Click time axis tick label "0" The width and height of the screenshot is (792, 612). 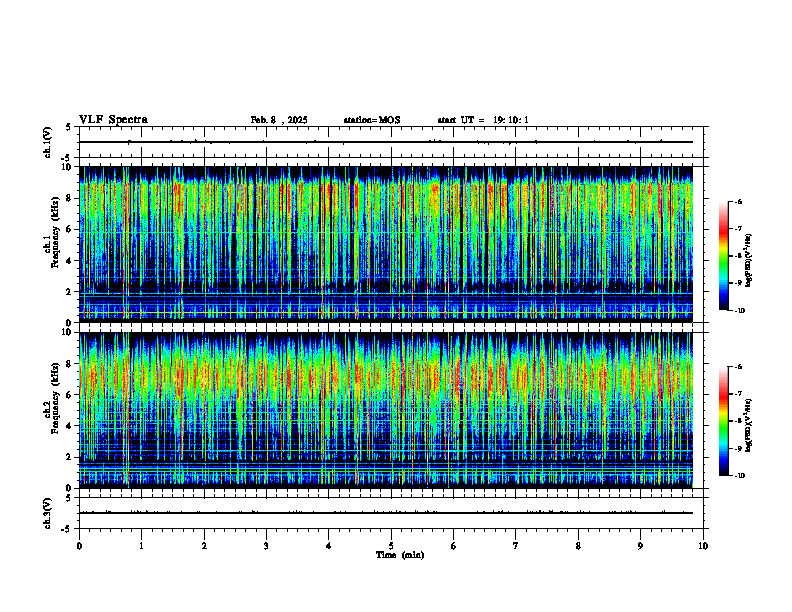[79, 546]
